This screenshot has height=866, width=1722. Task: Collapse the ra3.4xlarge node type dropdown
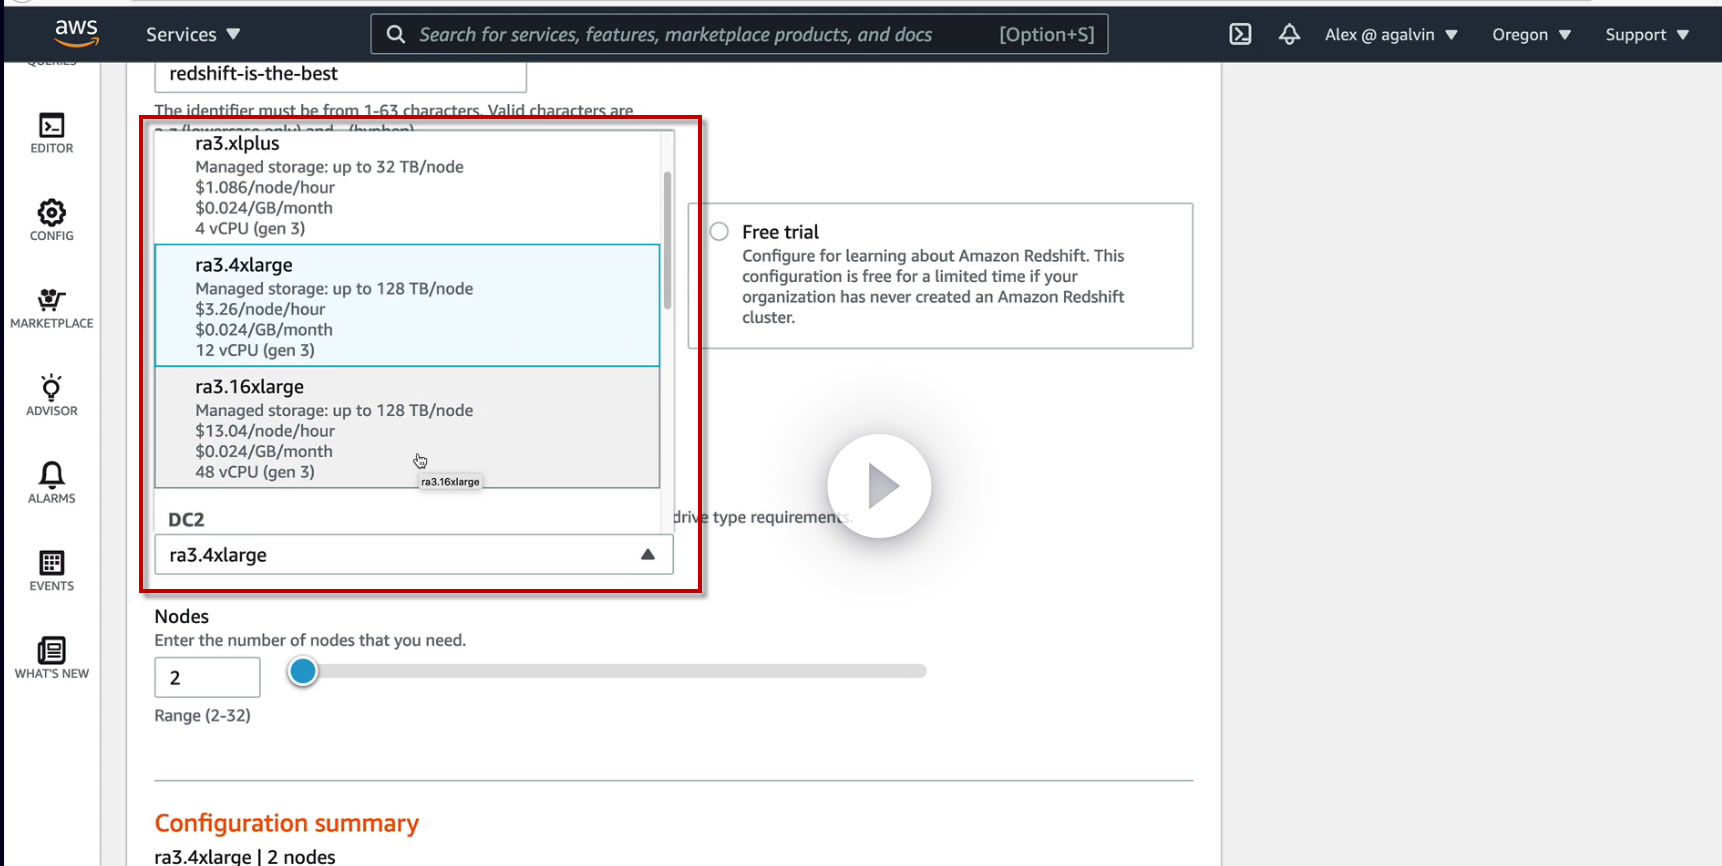pyautogui.click(x=413, y=555)
